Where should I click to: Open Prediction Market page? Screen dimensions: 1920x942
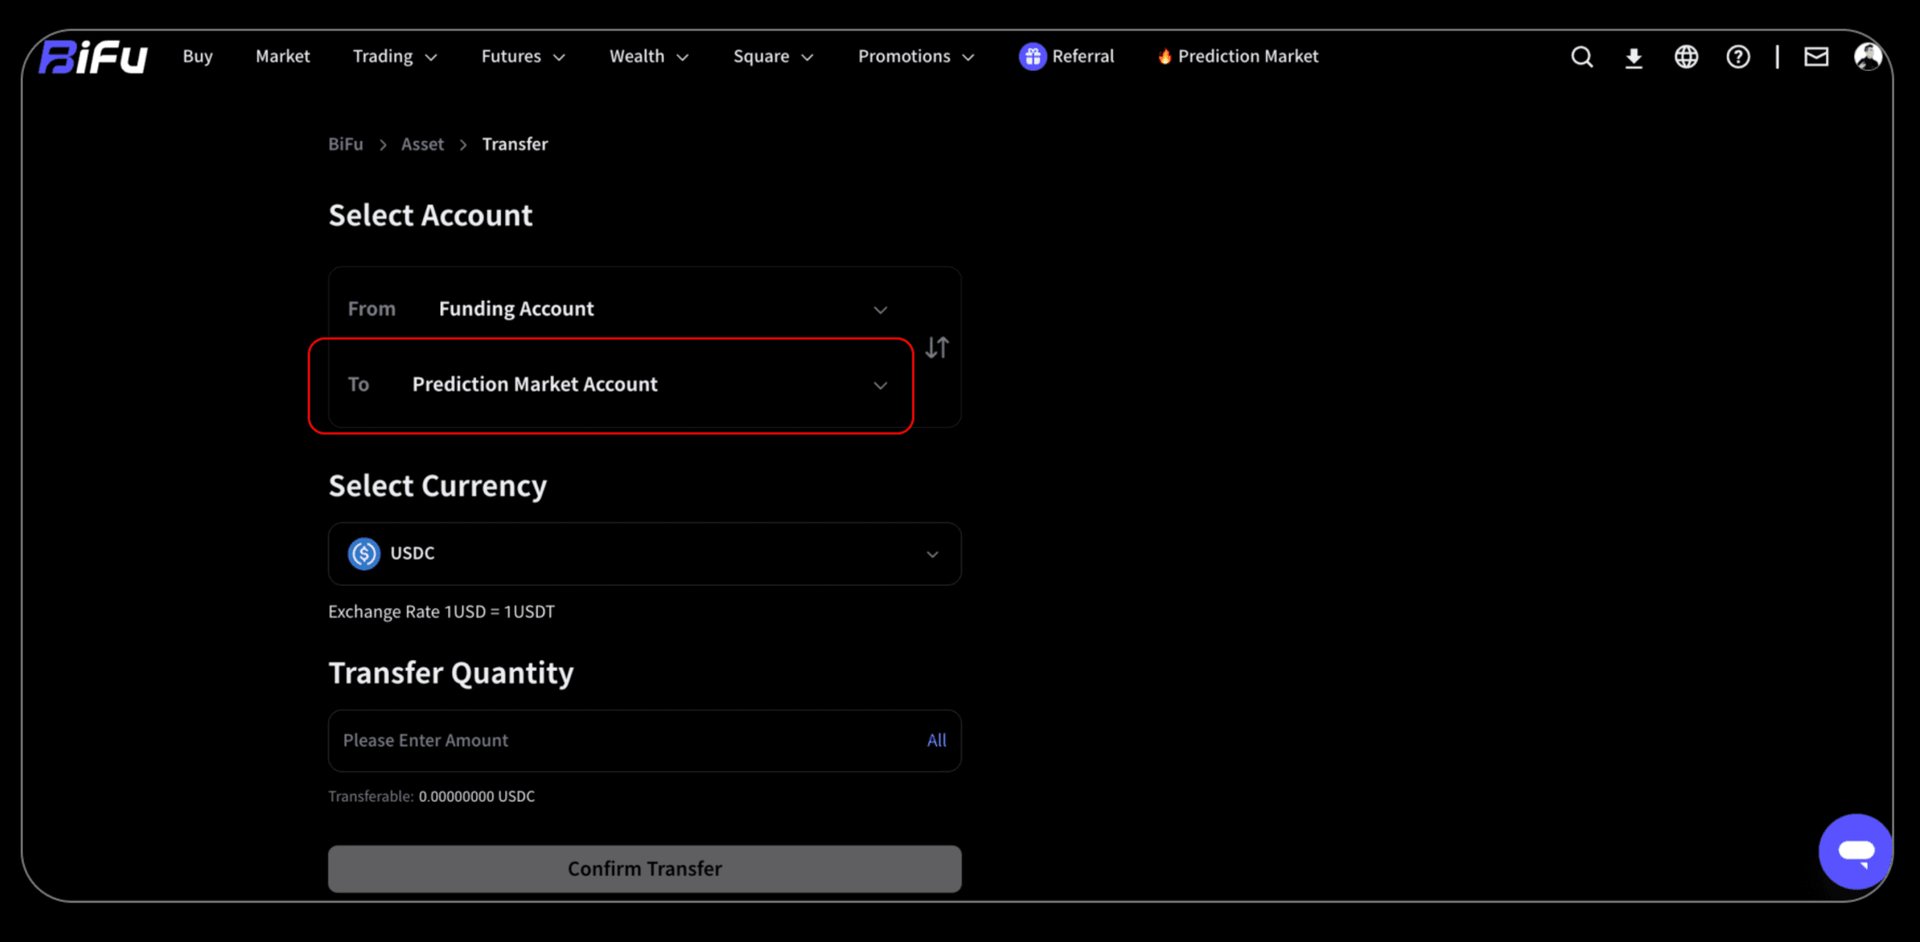(1248, 57)
